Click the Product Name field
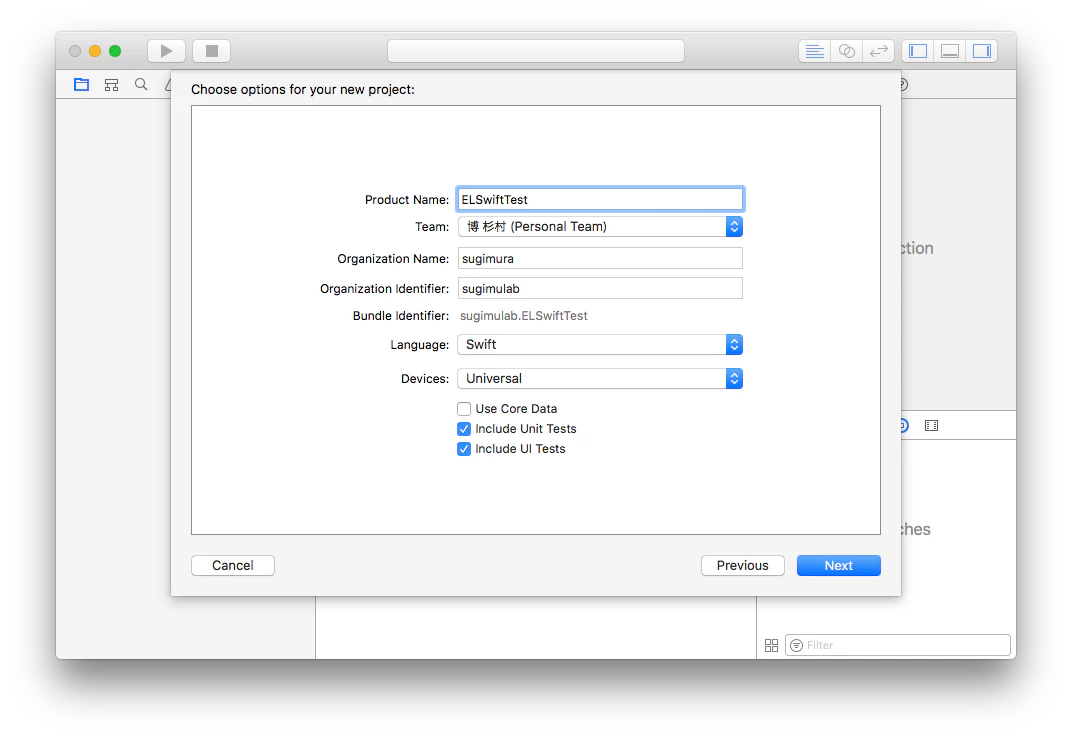Viewport: 1072px width, 739px height. point(600,200)
